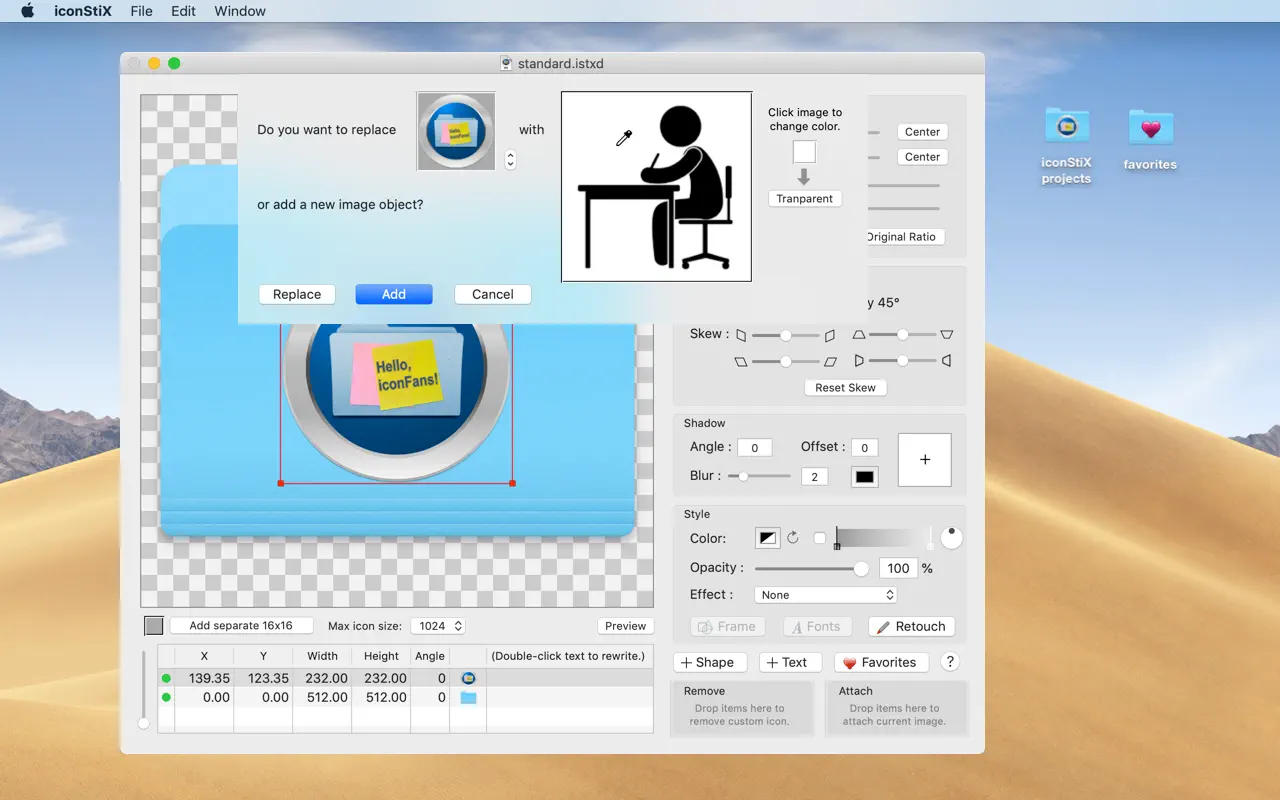This screenshot has width=1280, height=800.
Task: Click the sideways trapezoid skew slider
Action: [x=902, y=361]
